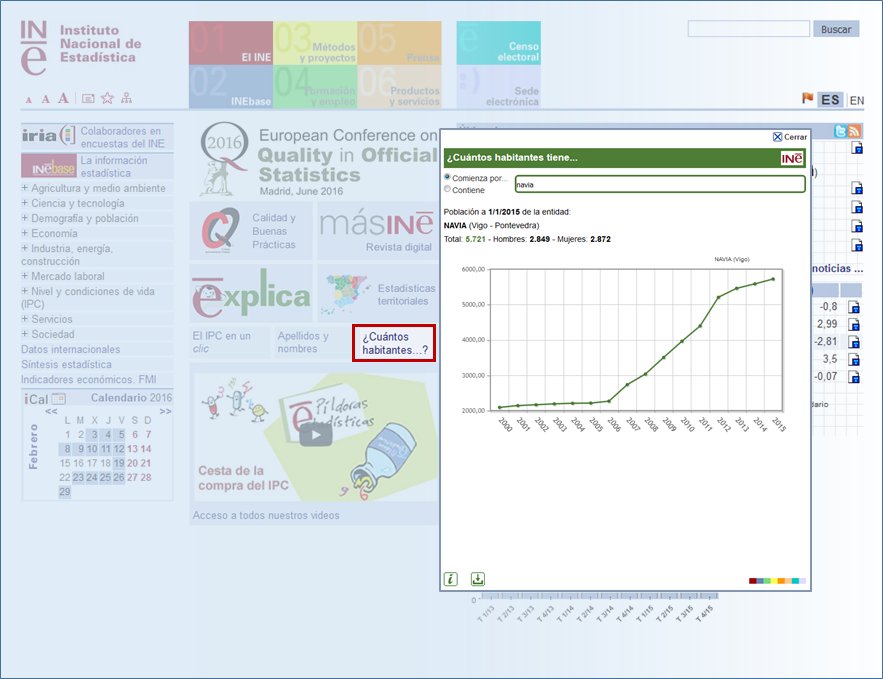Close the population popup with Cerrar
The width and height of the screenshot is (883, 679).
[790, 137]
